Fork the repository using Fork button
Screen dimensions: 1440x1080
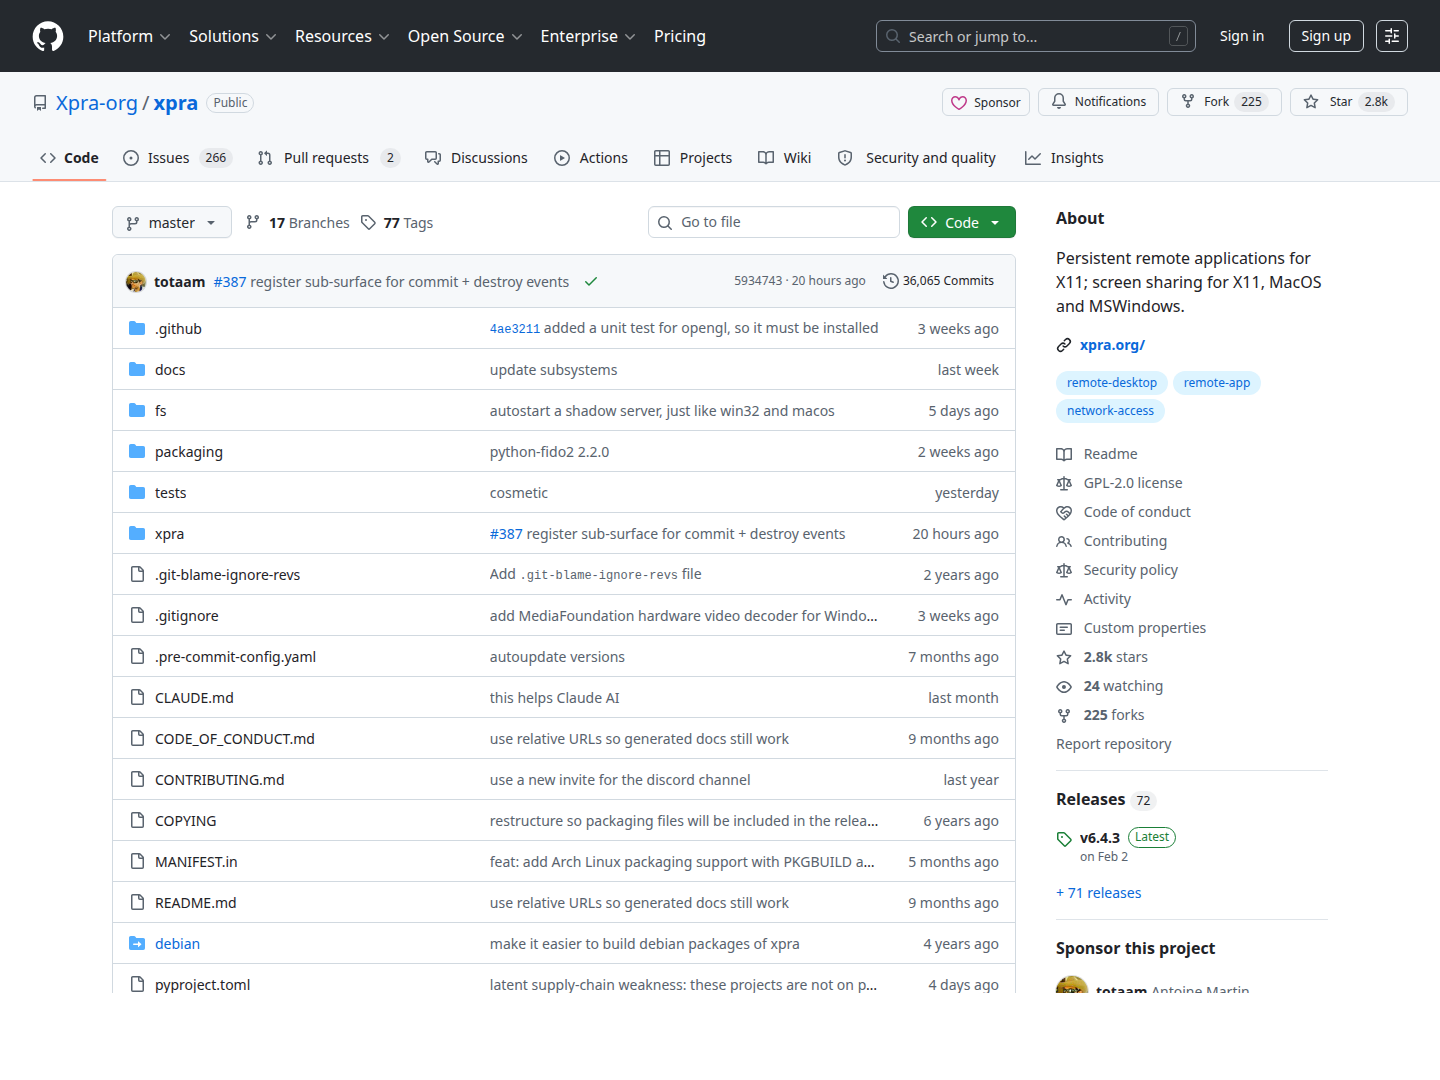tap(1224, 102)
